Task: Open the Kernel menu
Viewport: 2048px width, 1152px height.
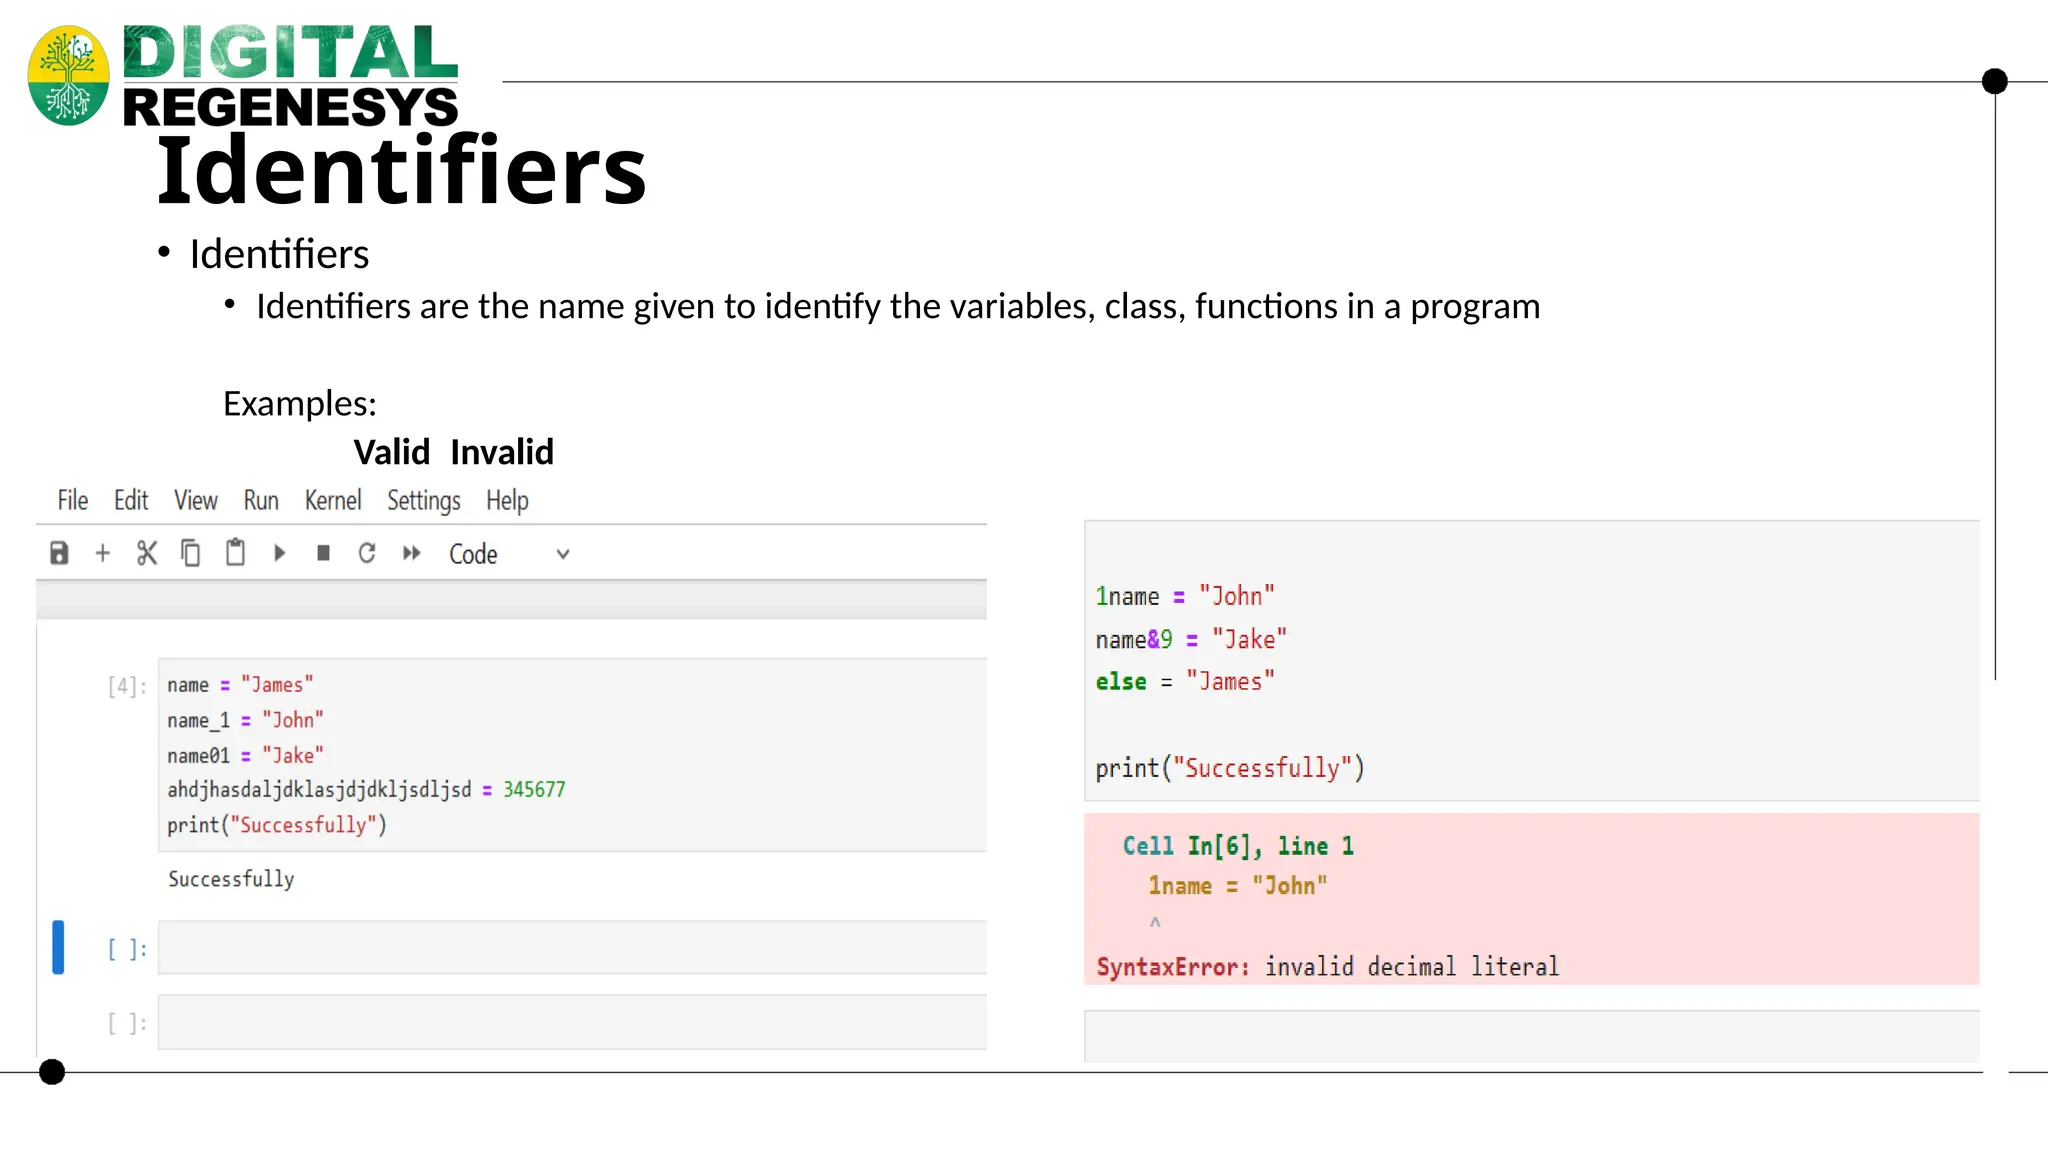Action: pos(333,500)
